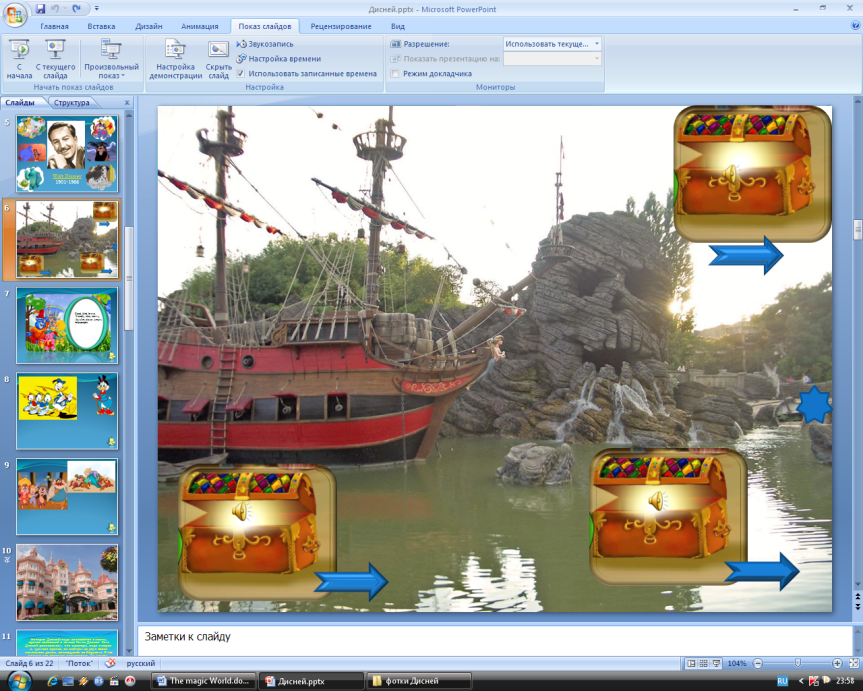Image resolution: width=863 pixels, height=691 pixels.
Task: Open PowerPoint Help question mark icon
Action: pos(856,25)
